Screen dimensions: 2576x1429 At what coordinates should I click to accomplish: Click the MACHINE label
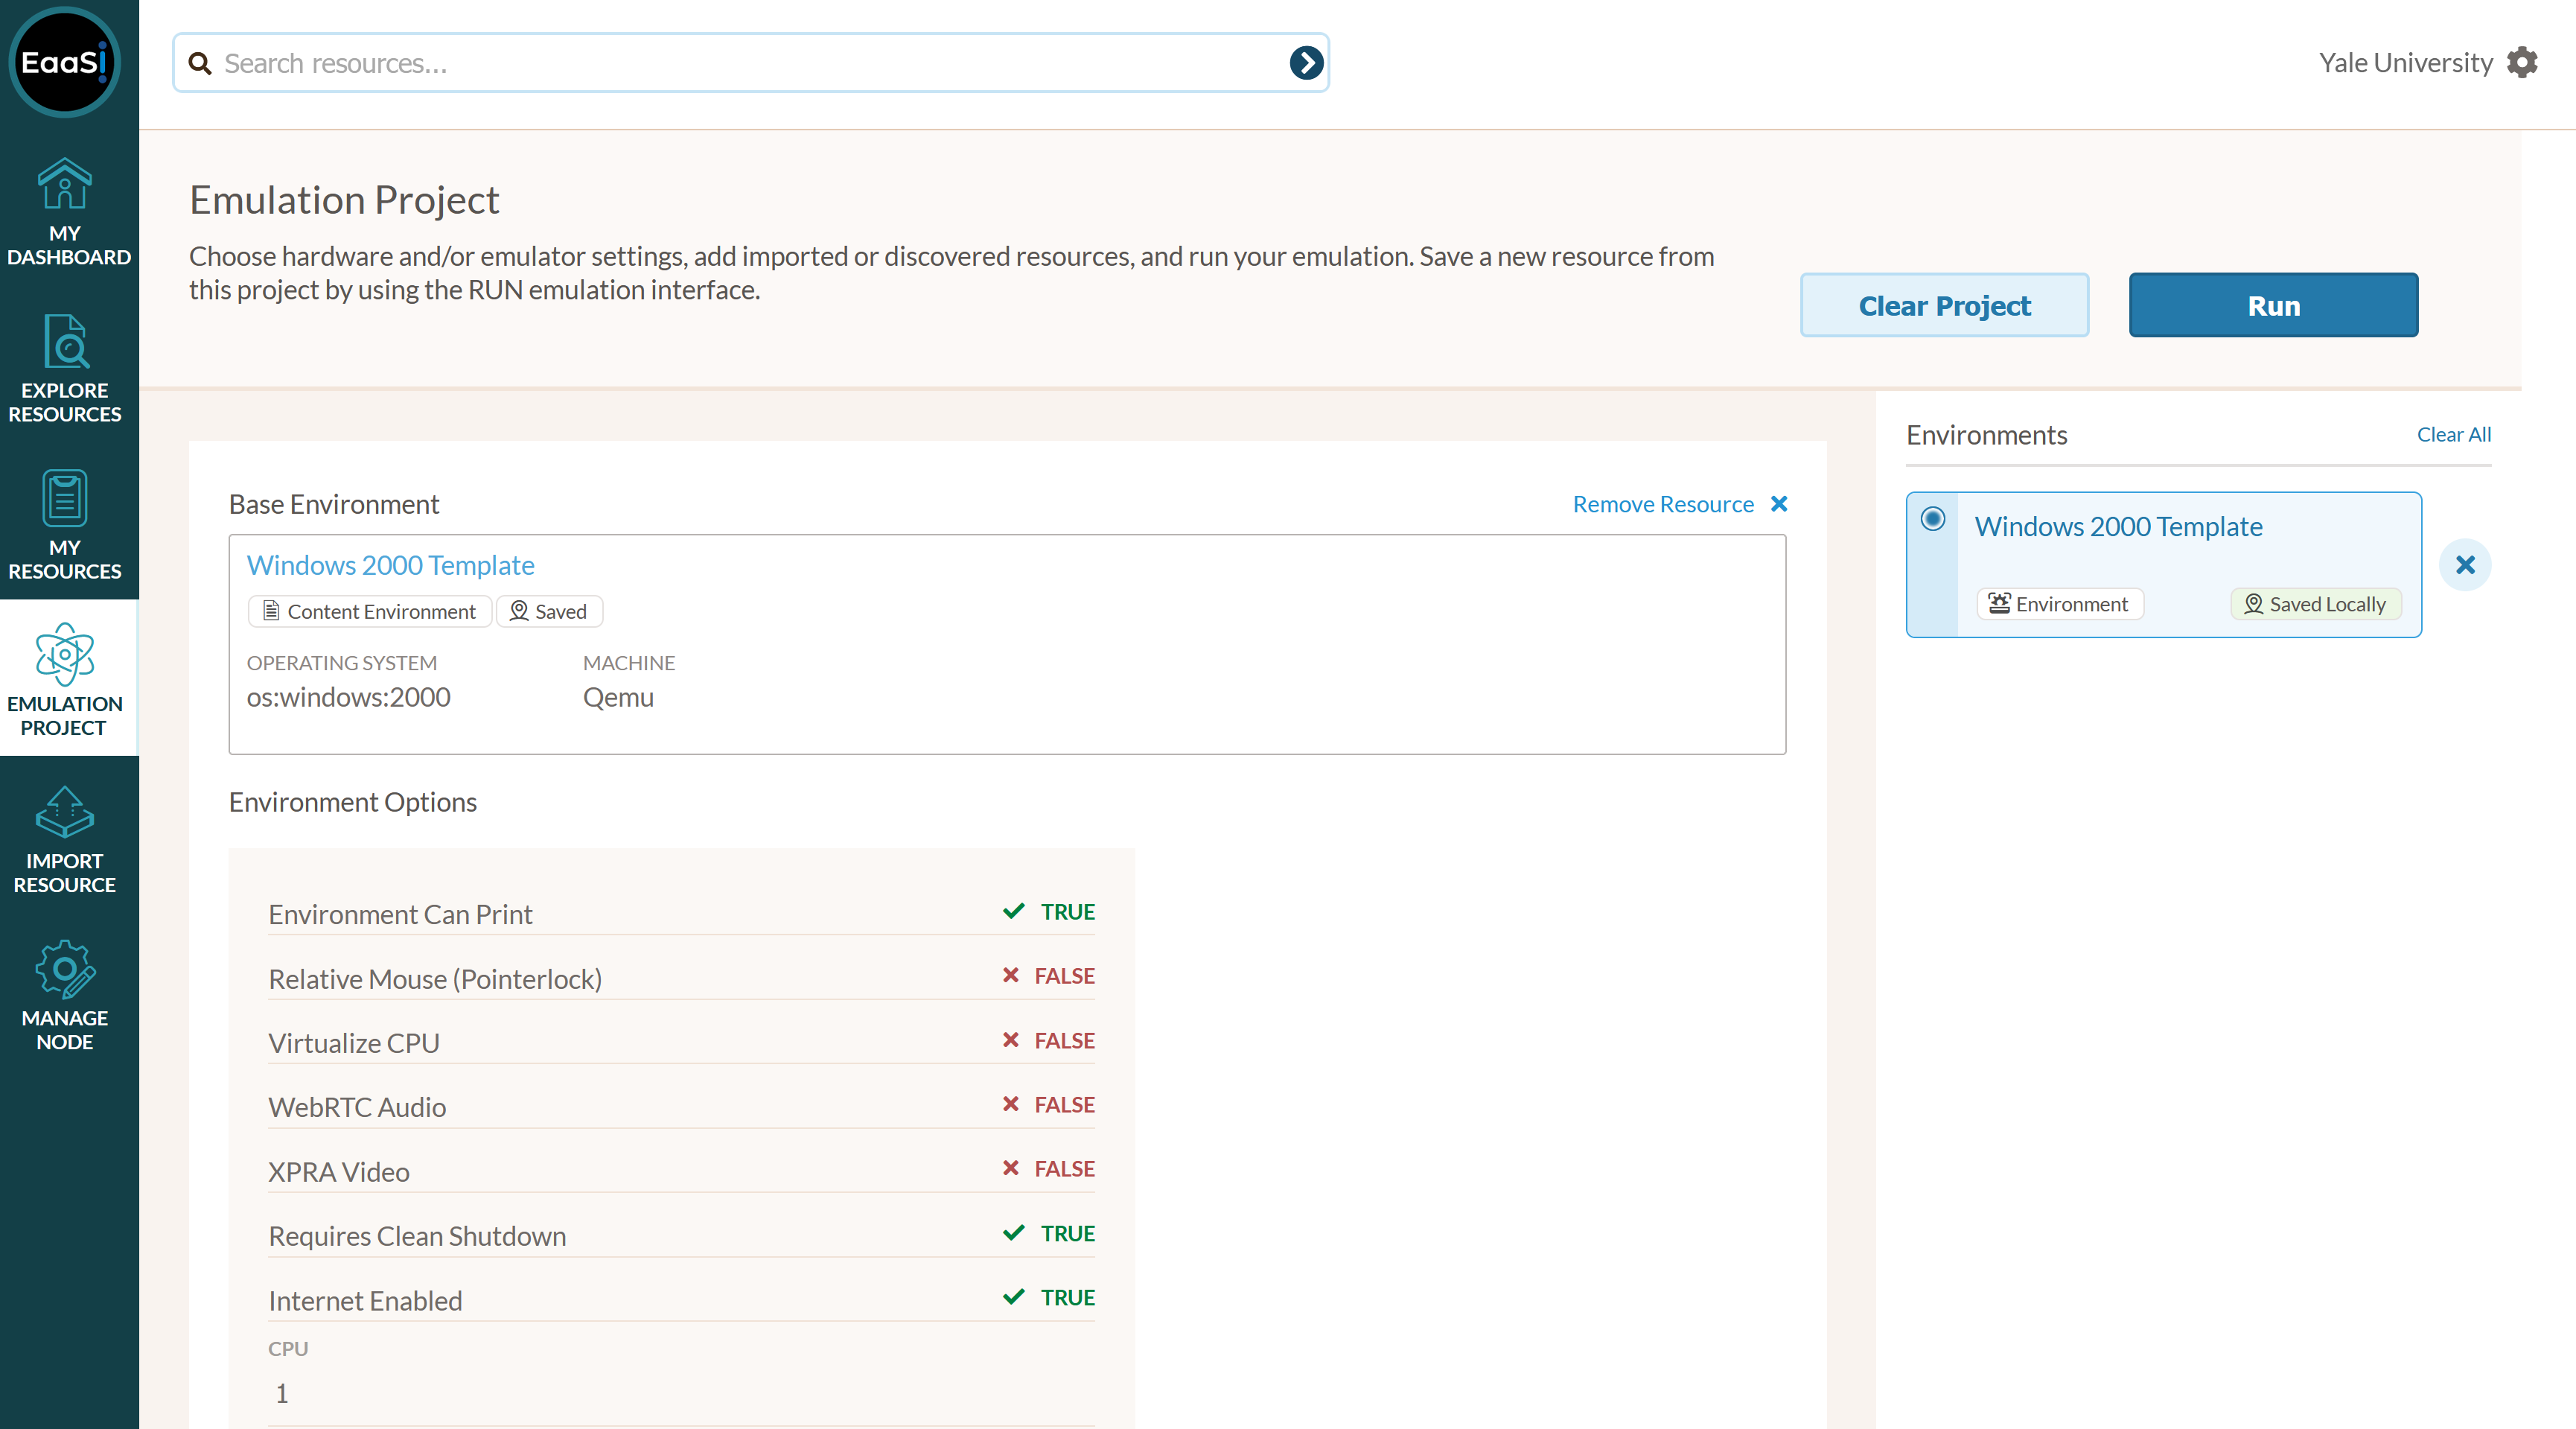(629, 662)
